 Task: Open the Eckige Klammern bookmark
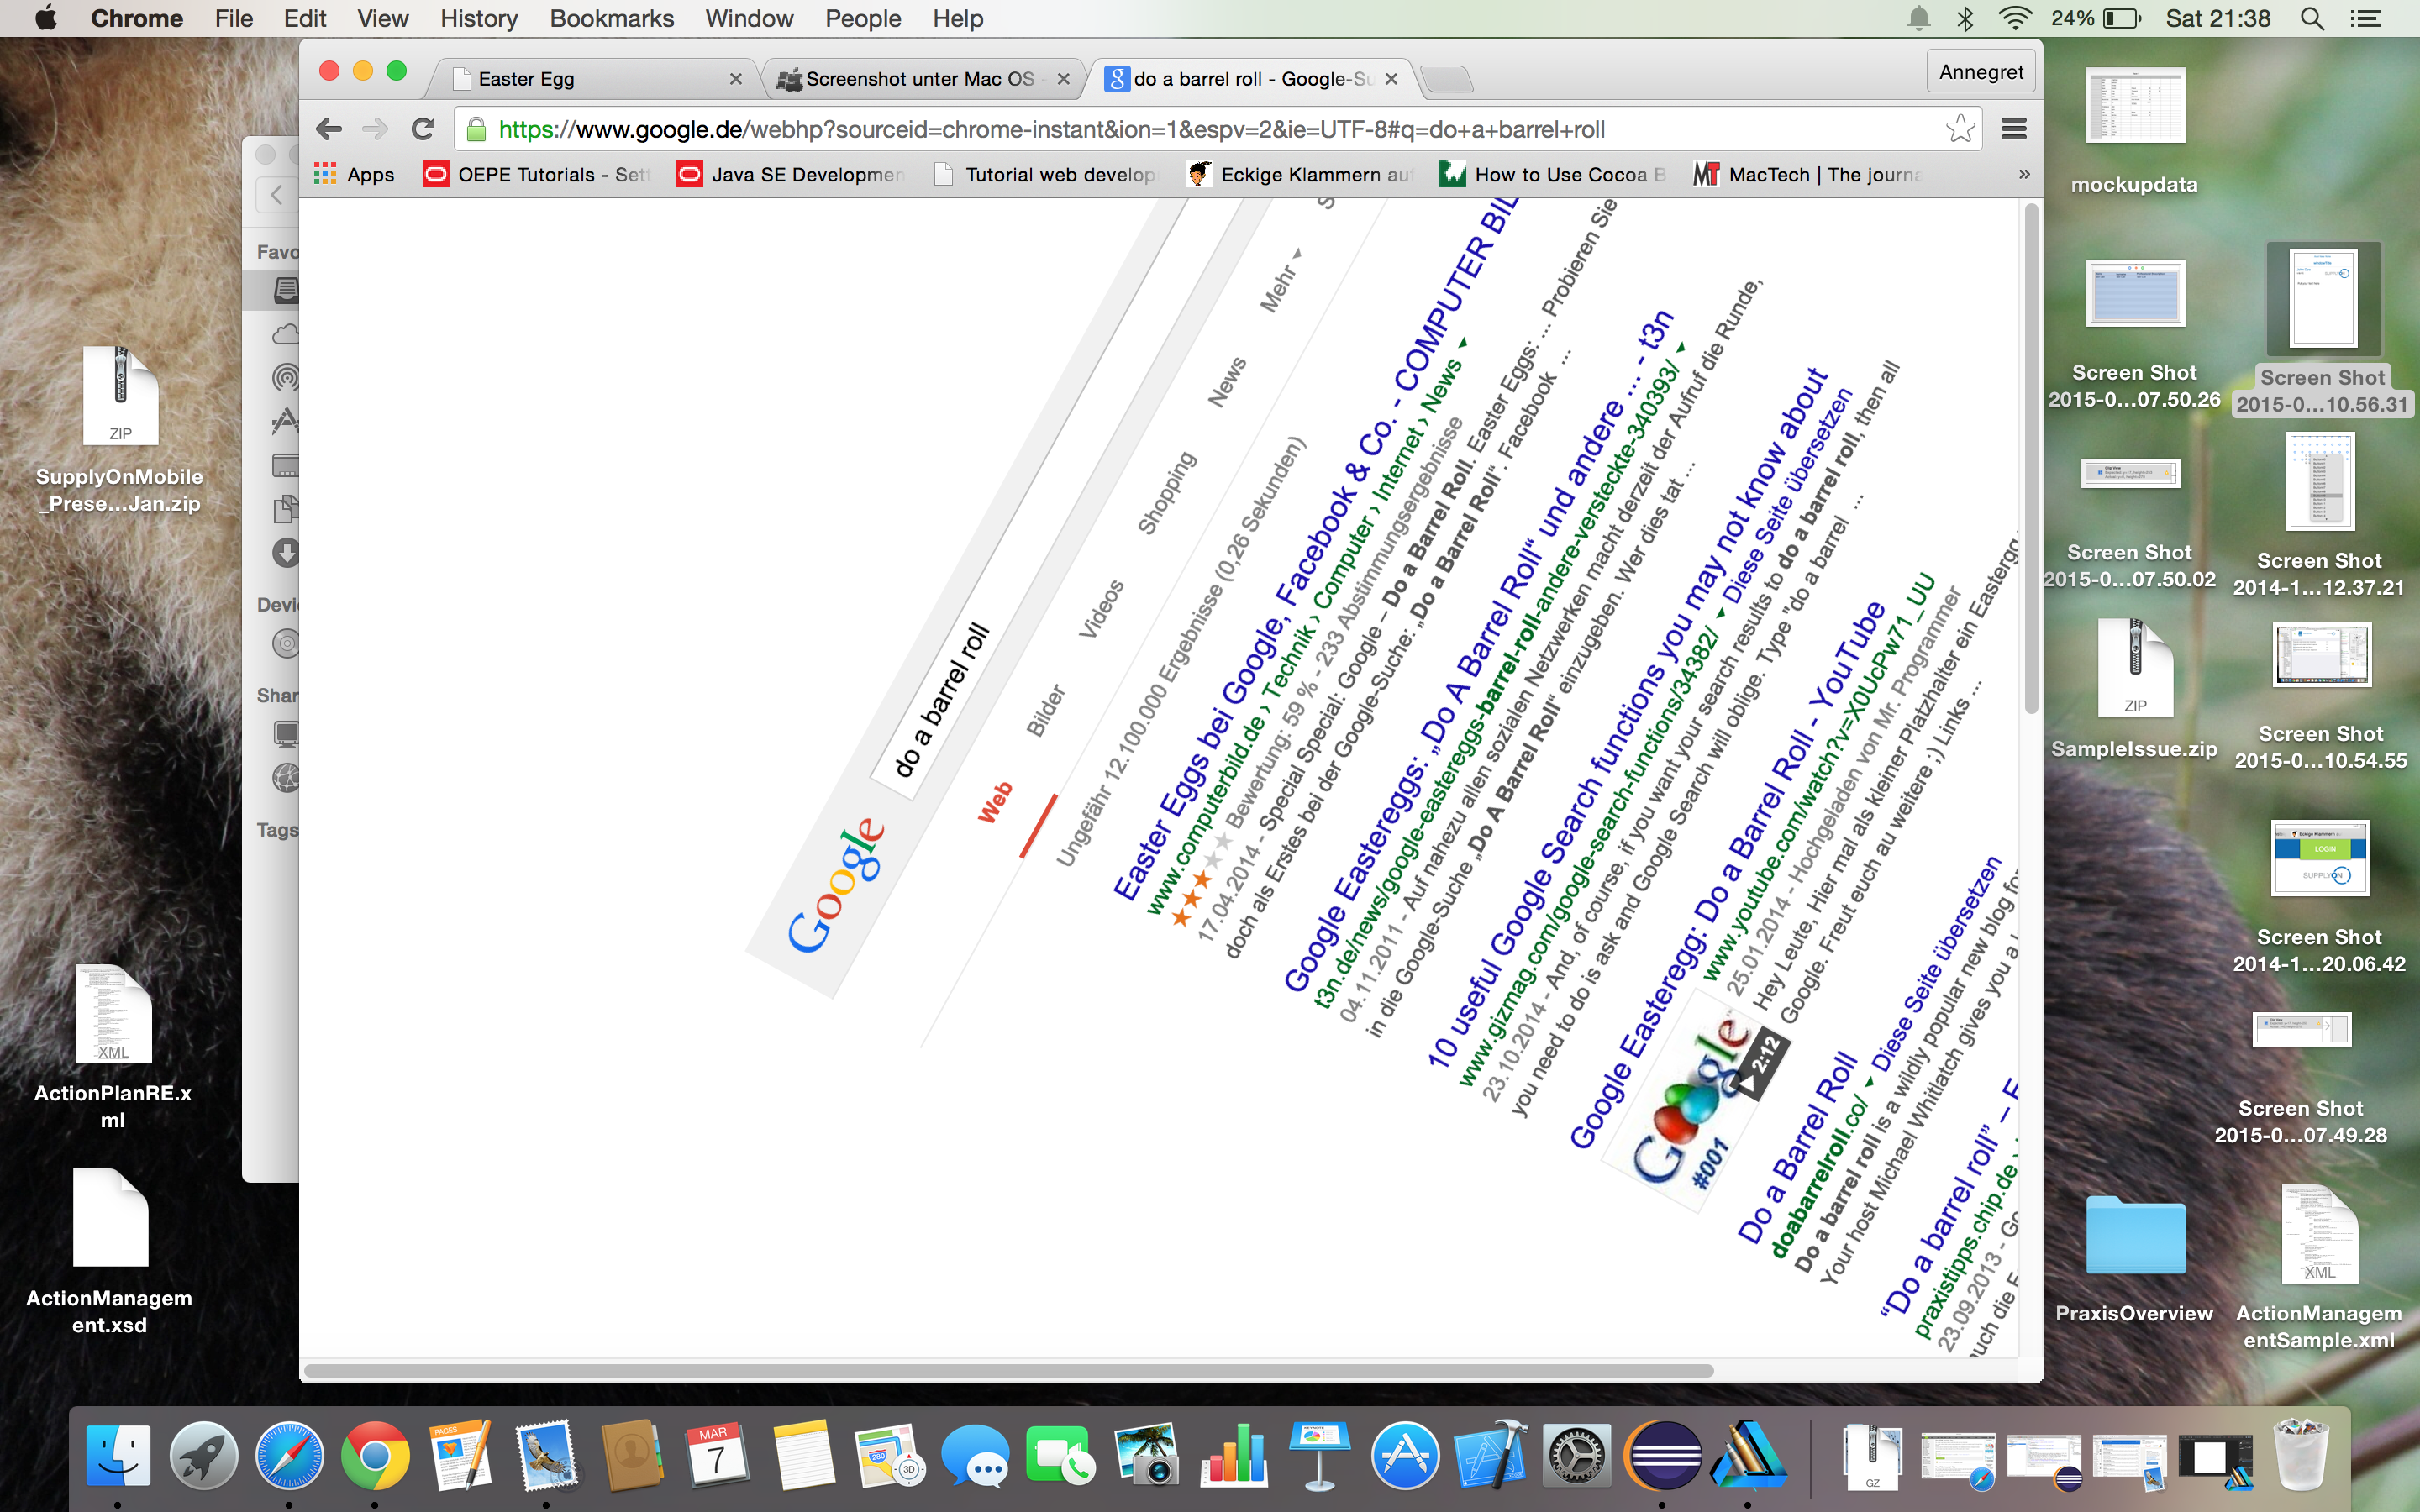click(1300, 175)
